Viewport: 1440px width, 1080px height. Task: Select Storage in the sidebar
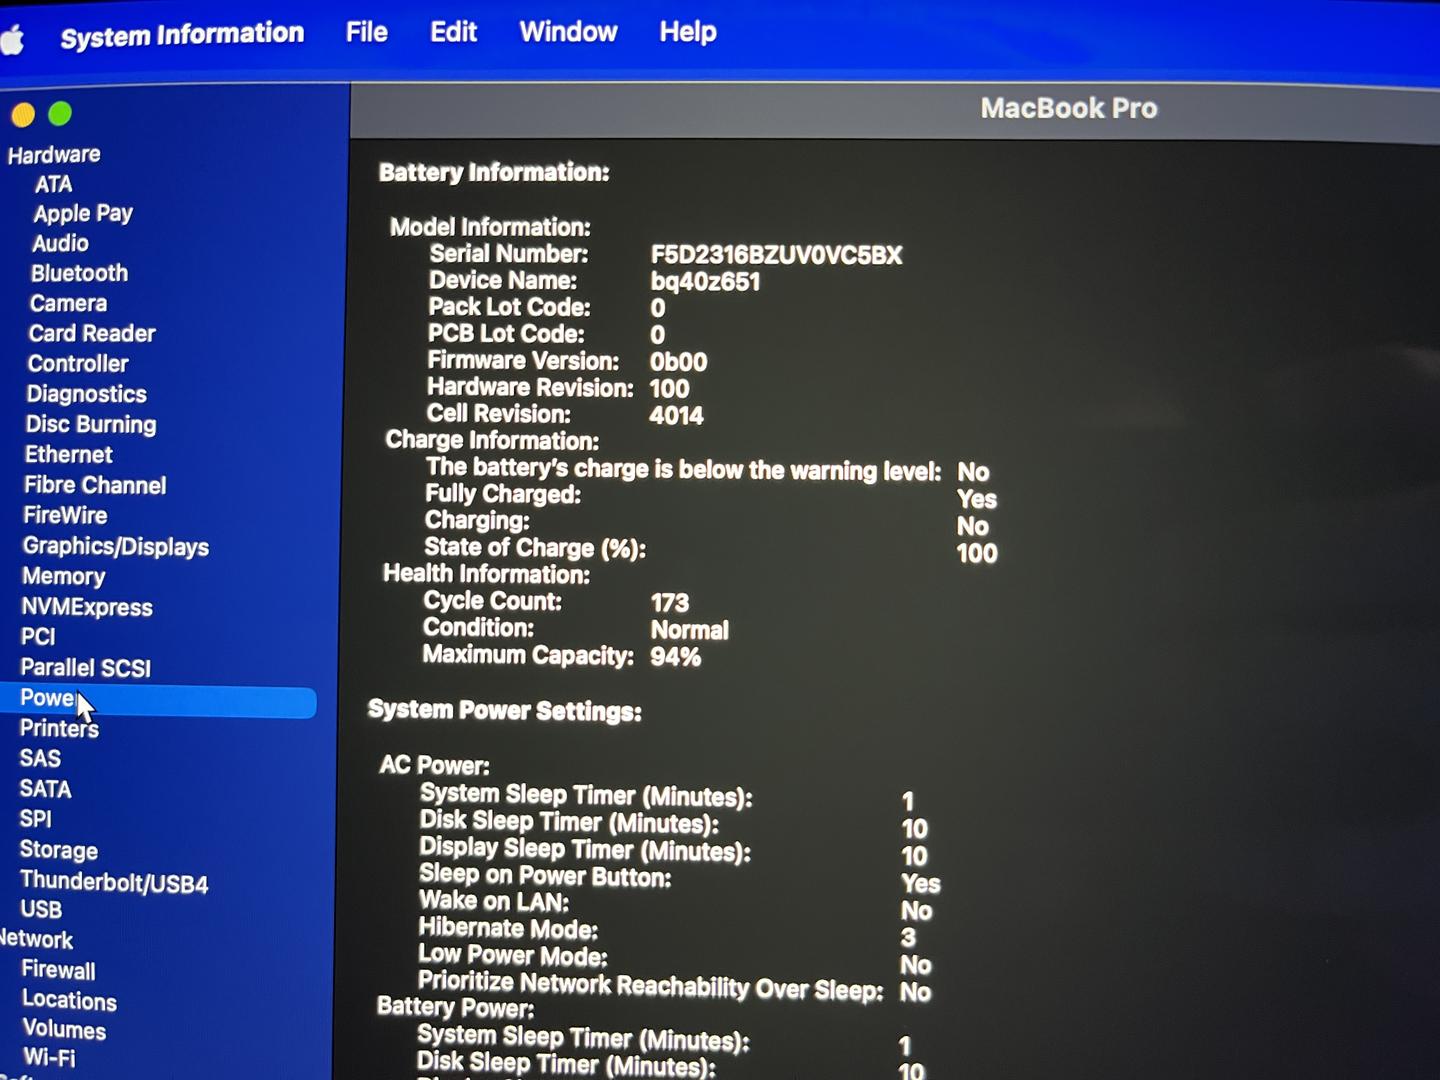(59, 851)
